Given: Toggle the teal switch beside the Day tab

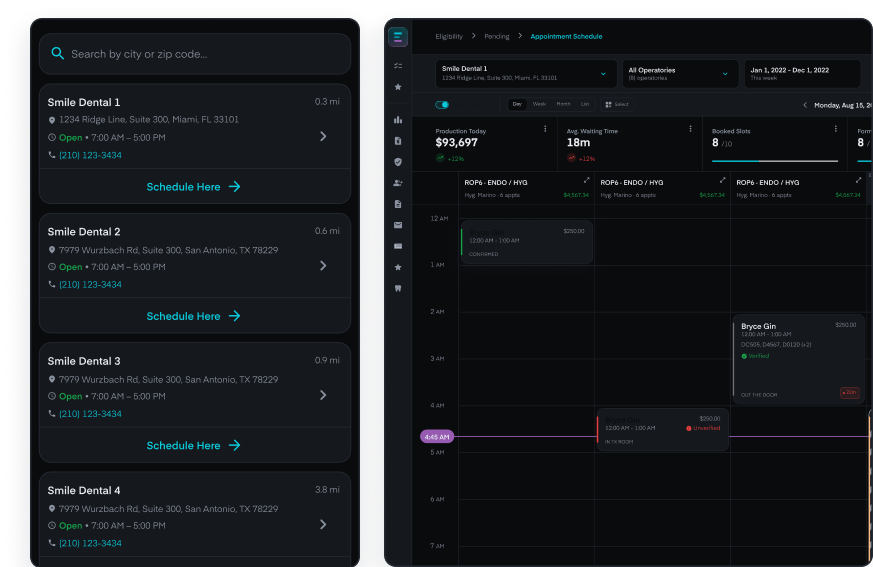Looking at the screenshot, I should tap(442, 104).
